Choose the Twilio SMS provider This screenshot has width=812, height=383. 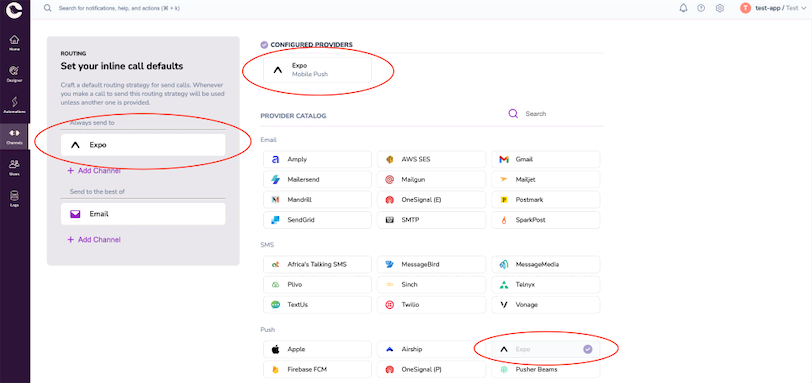click(x=431, y=305)
